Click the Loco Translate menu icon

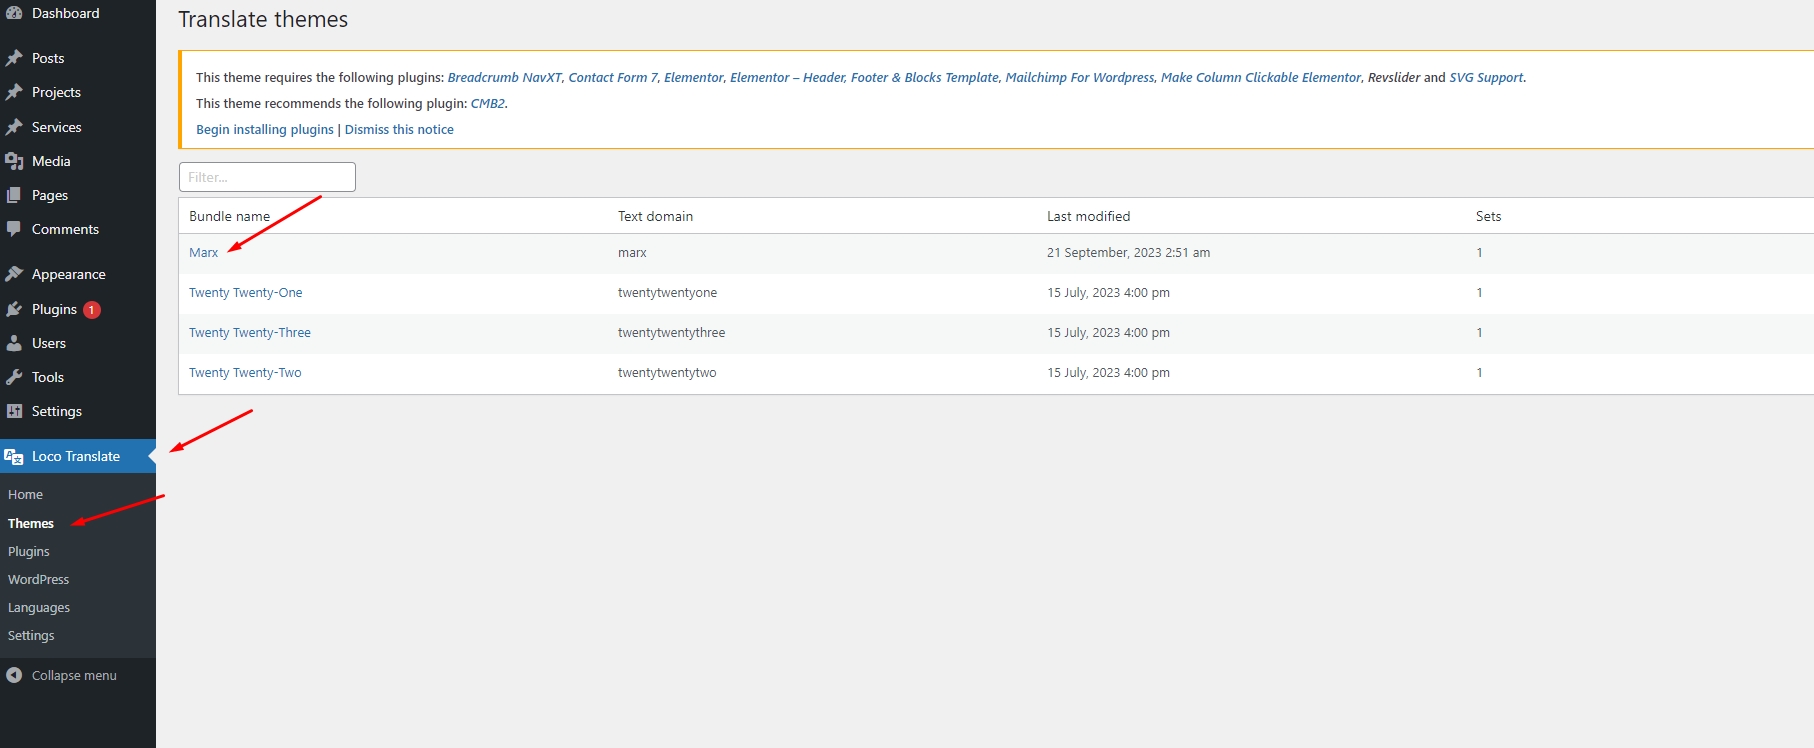(x=14, y=457)
